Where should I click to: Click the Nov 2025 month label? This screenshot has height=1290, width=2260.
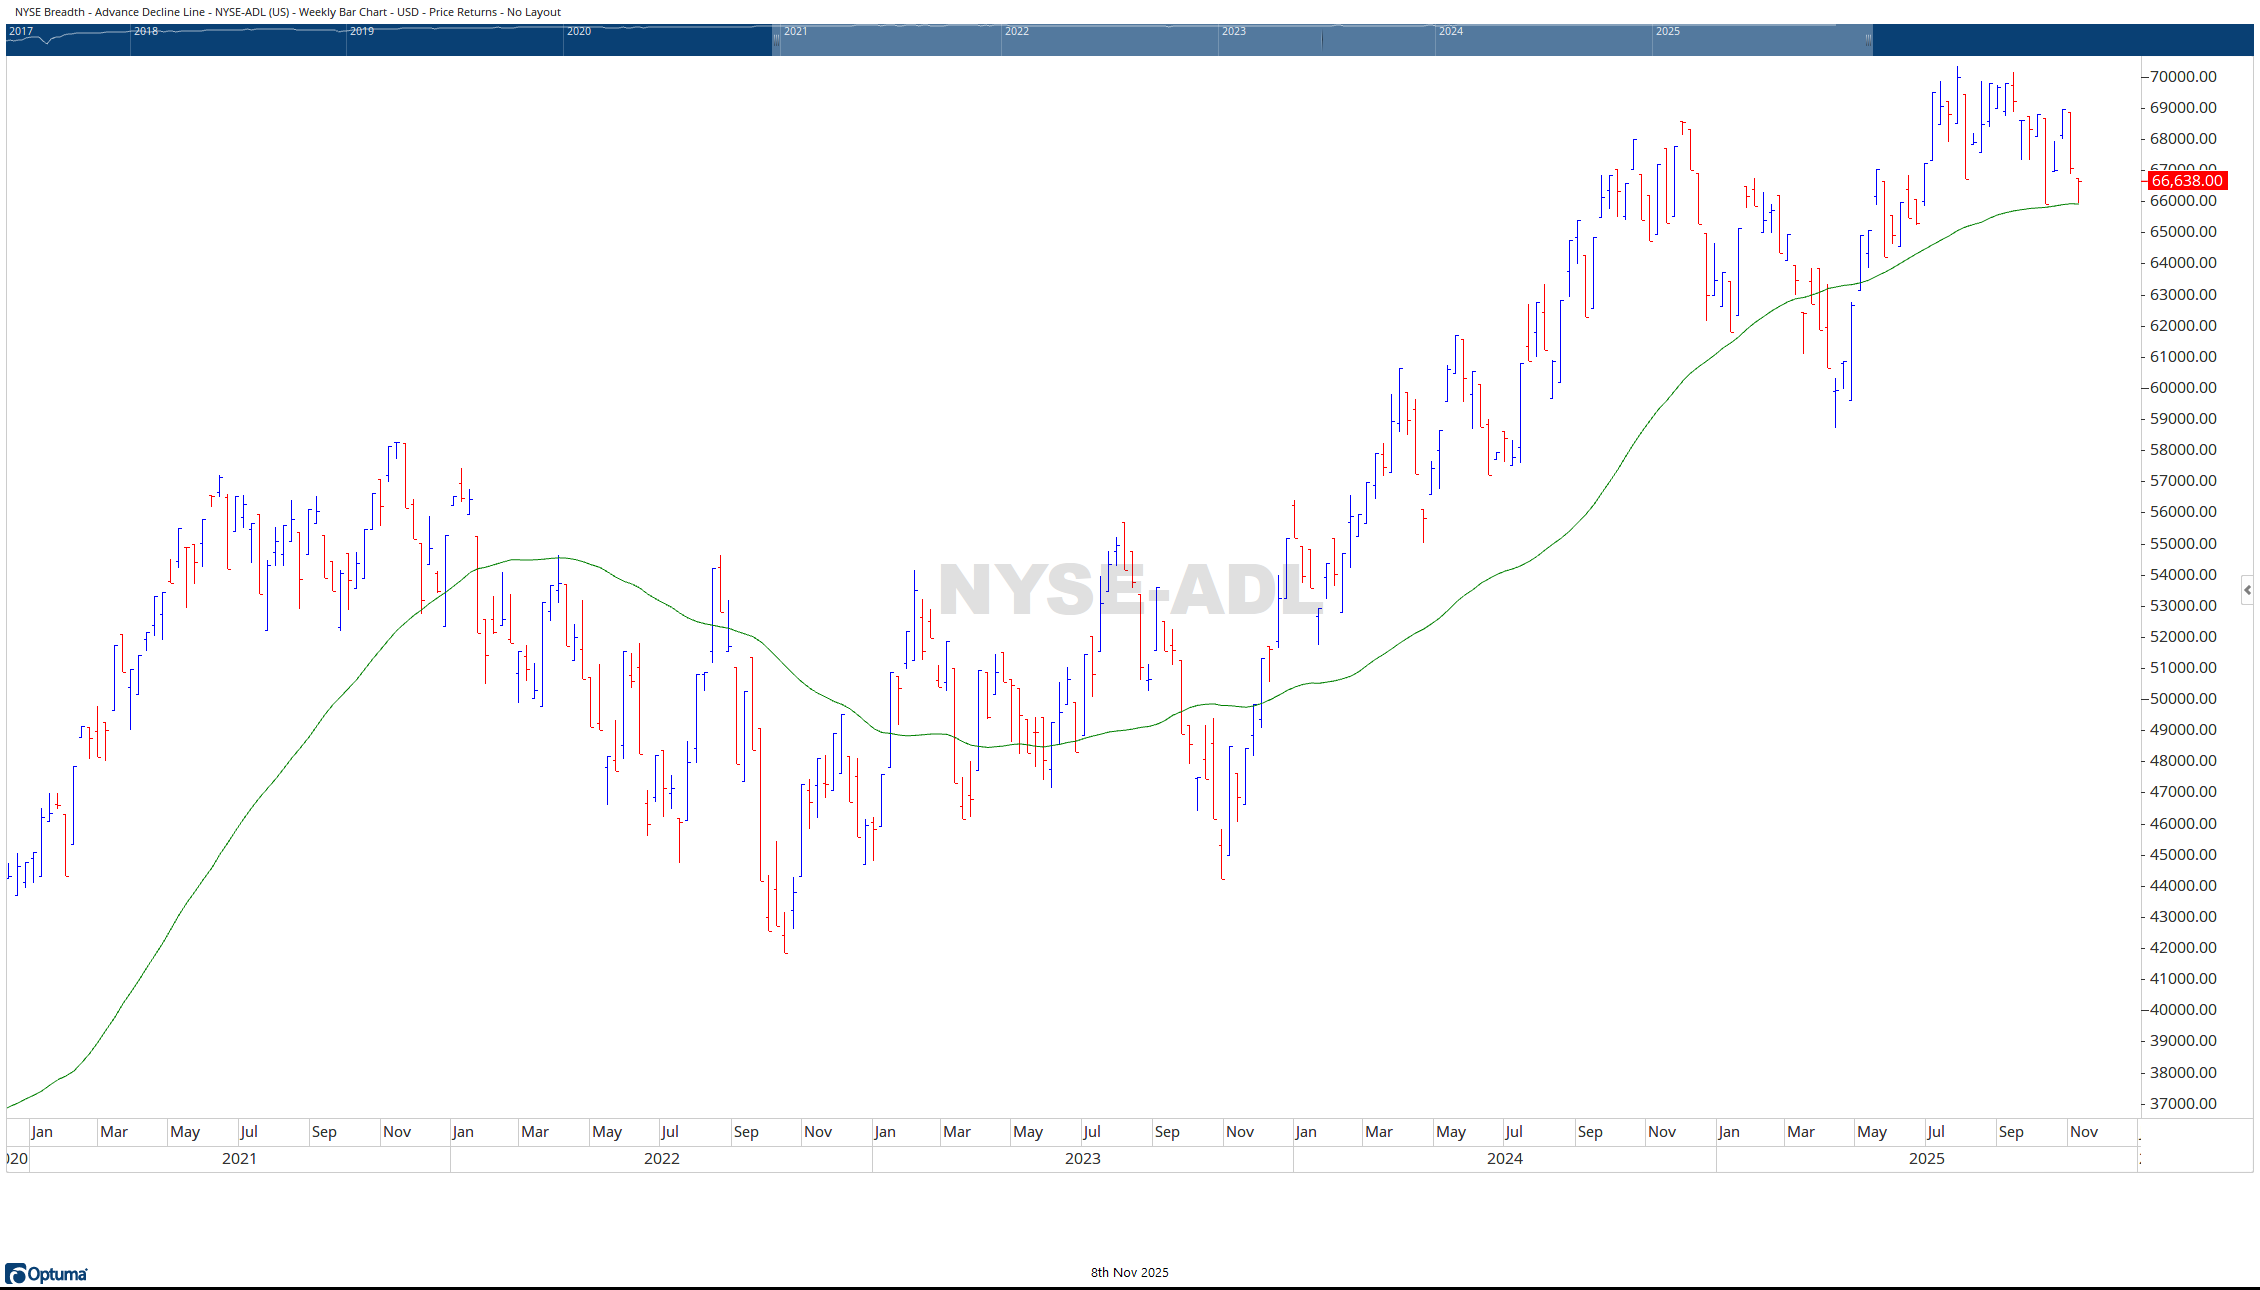click(2084, 1132)
